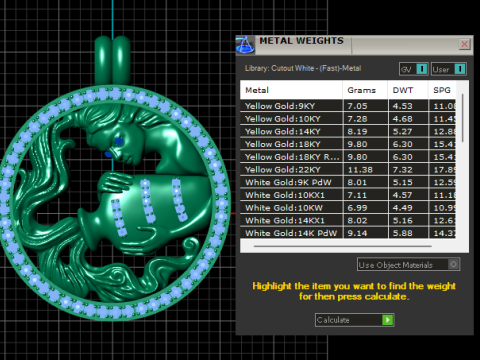Click the 11.38 grams value

[360, 170]
